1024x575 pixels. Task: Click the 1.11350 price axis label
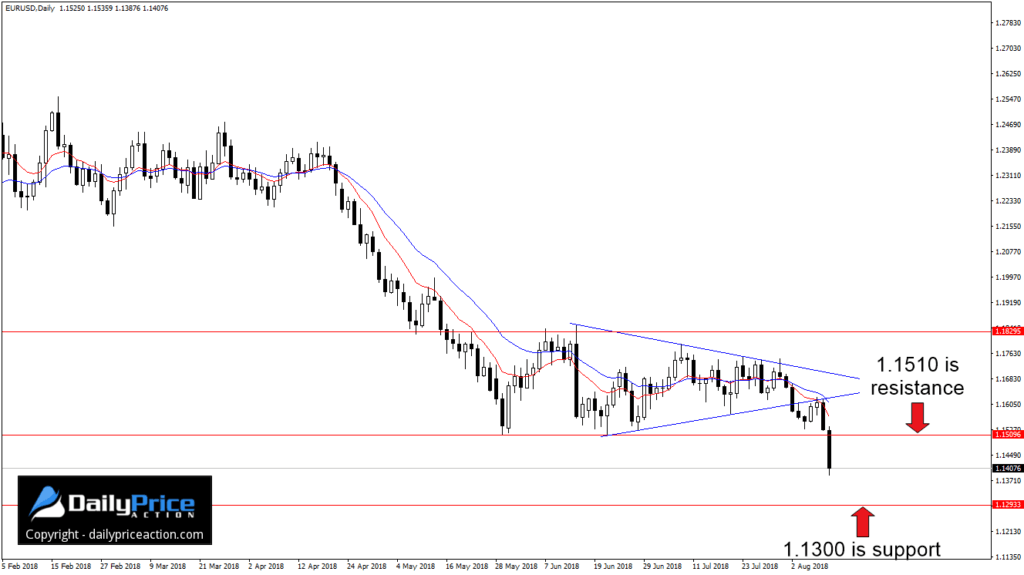tap(1008, 557)
